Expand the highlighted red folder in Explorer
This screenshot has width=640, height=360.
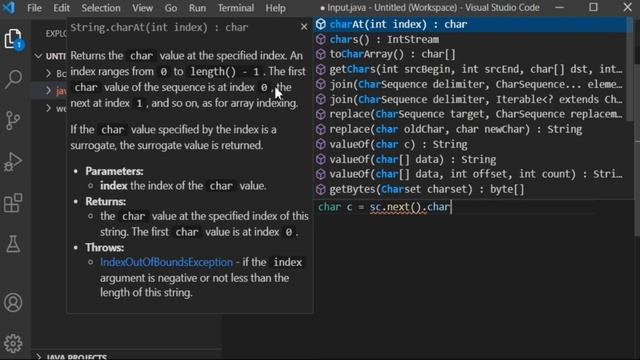(x=48, y=90)
